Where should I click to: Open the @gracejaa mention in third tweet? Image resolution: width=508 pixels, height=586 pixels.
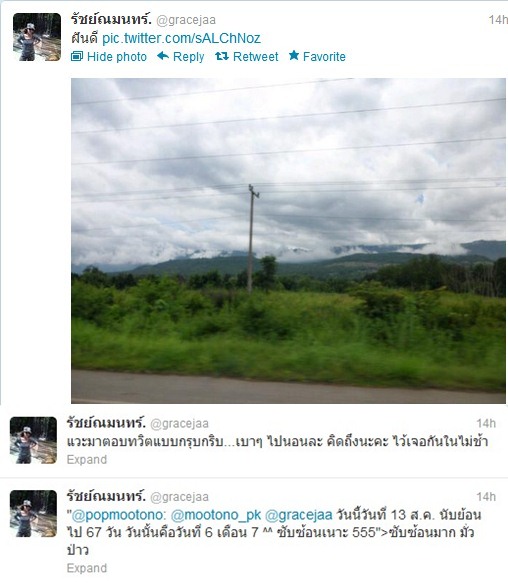click(299, 515)
